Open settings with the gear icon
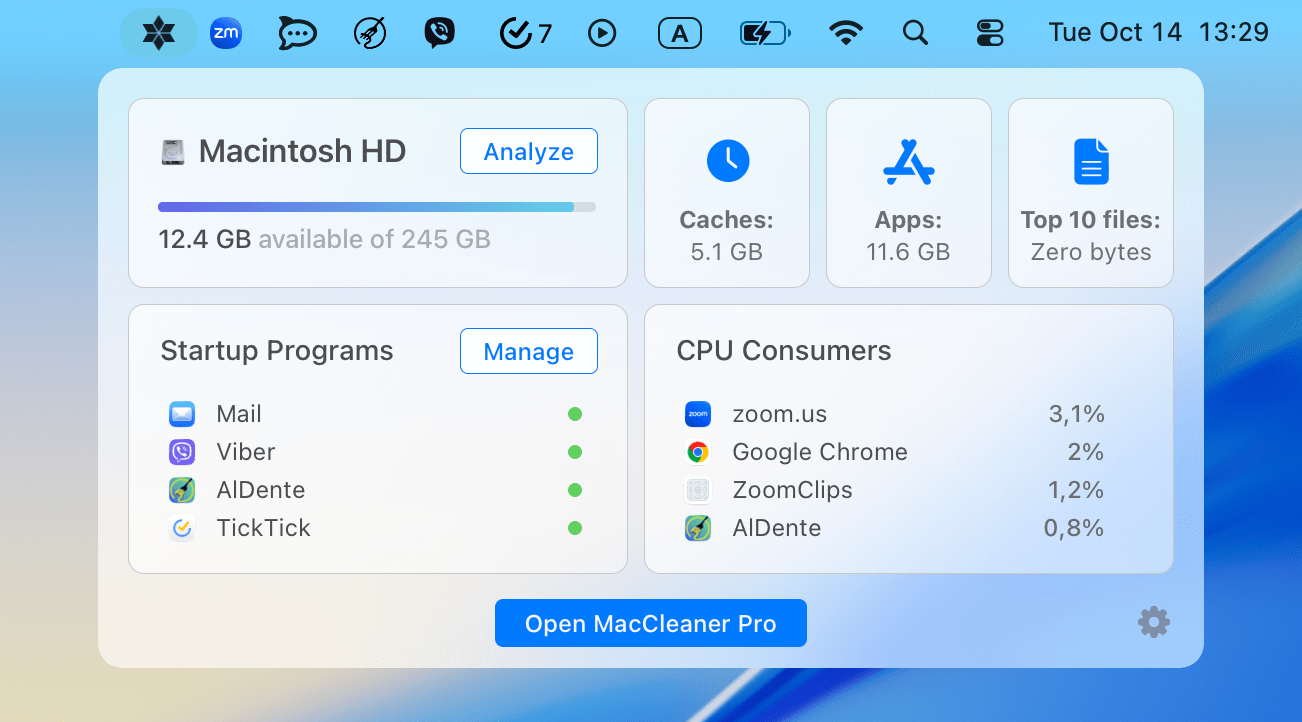1302x722 pixels. click(x=1153, y=623)
